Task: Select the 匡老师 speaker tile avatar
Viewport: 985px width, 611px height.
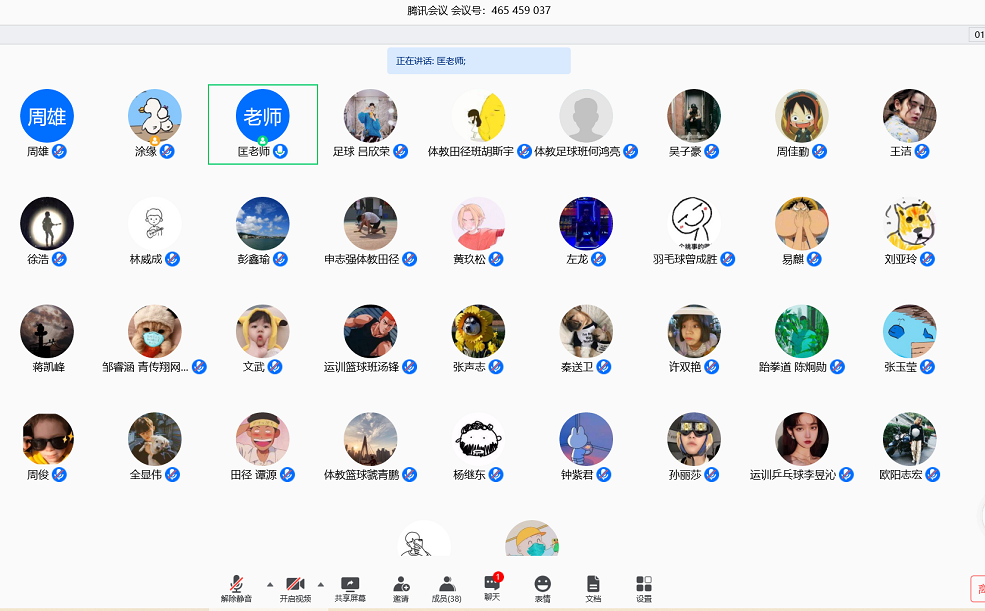Action: coord(262,116)
